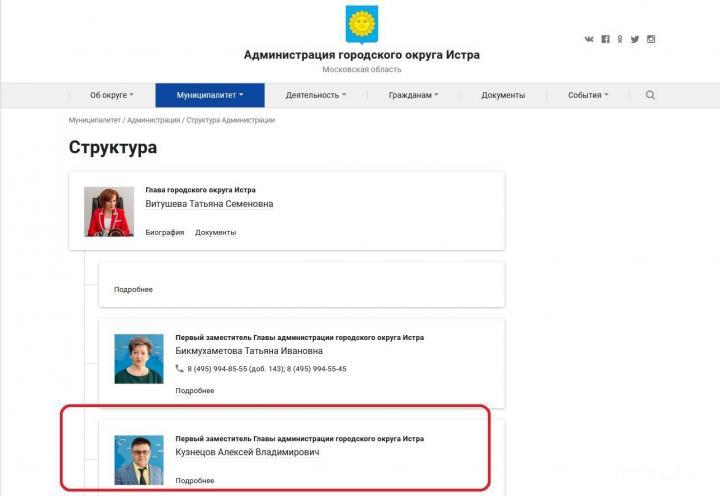The width and height of the screenshot is (720, 496).
Task: Click Подробнее under Кузнецов Алексей Владимирович
Action: [195, 480]
